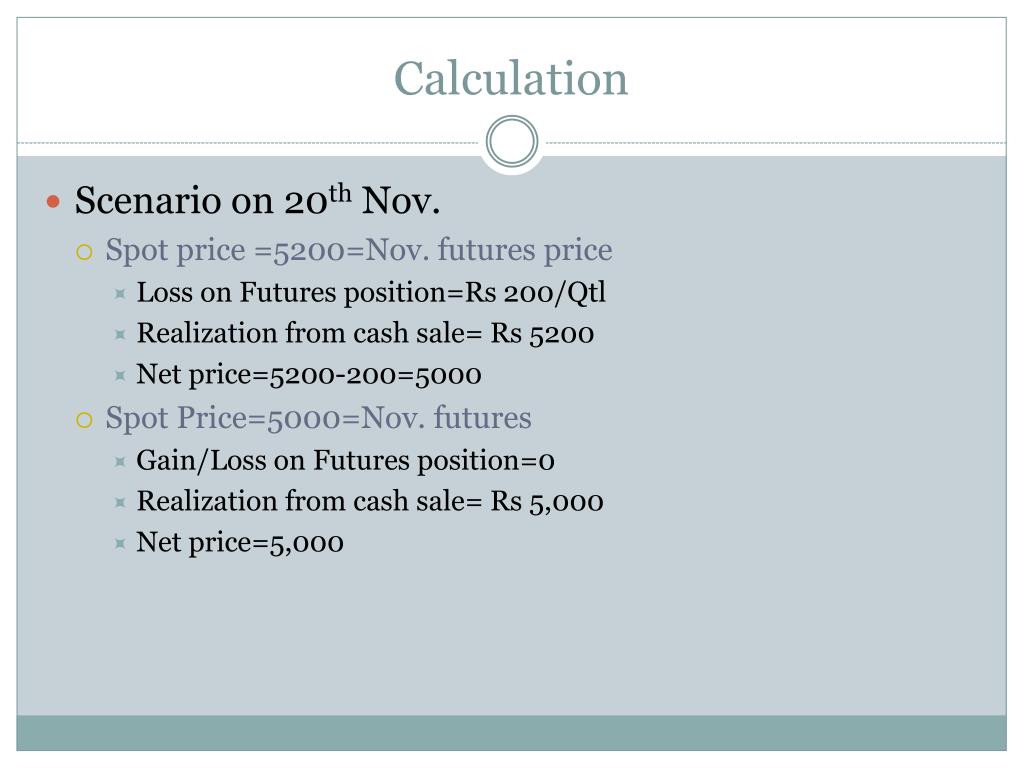Select Spot price =5200=Nov. futures price line
Viewport: 1024px width, 768px height.
(x=359, y=250)
